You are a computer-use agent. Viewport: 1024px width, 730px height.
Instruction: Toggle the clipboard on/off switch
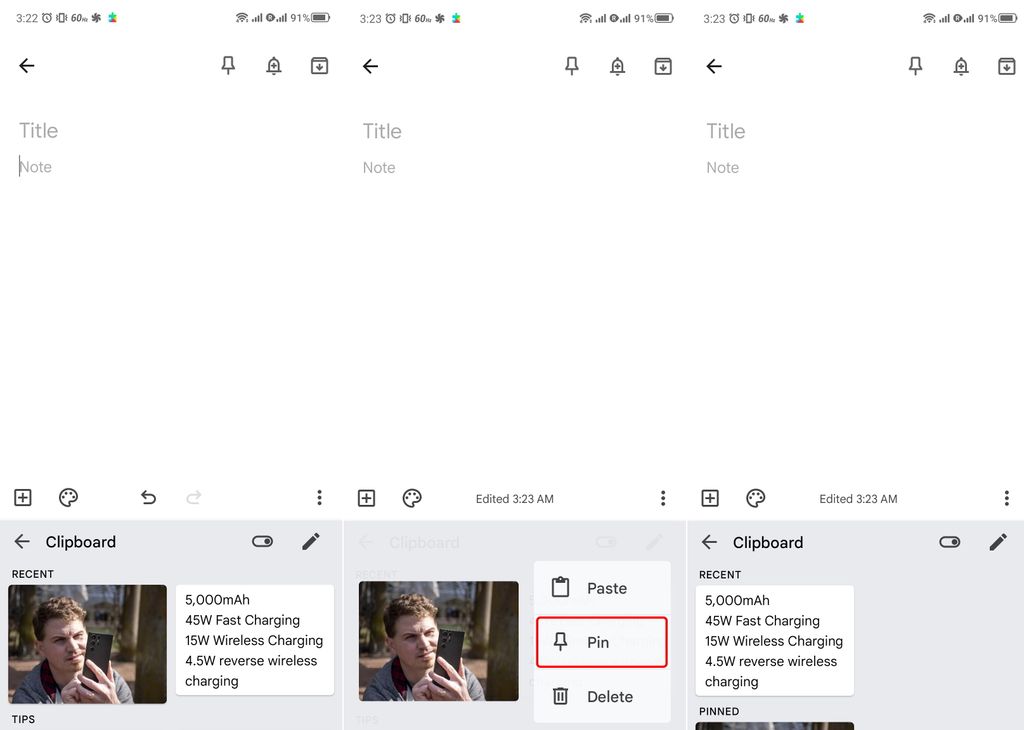click(x=262, y=540)
